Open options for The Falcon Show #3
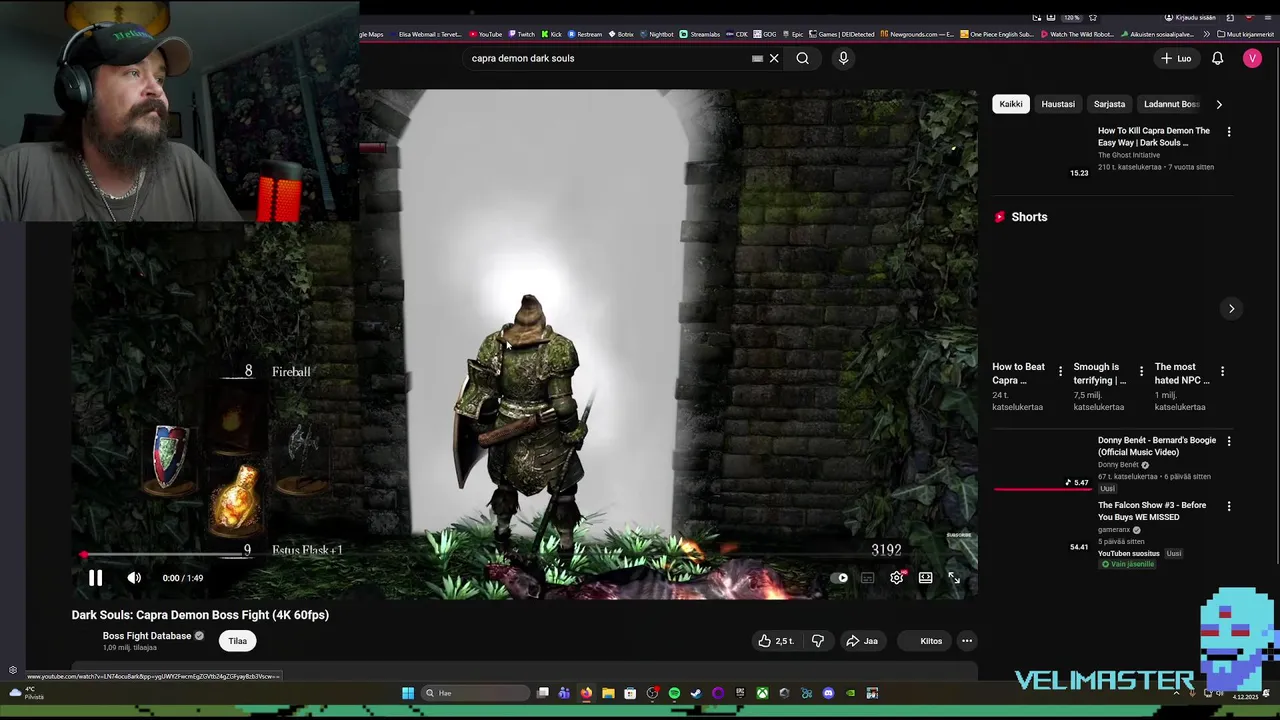Screen dimensions: 1280x720 point(1229,506)
